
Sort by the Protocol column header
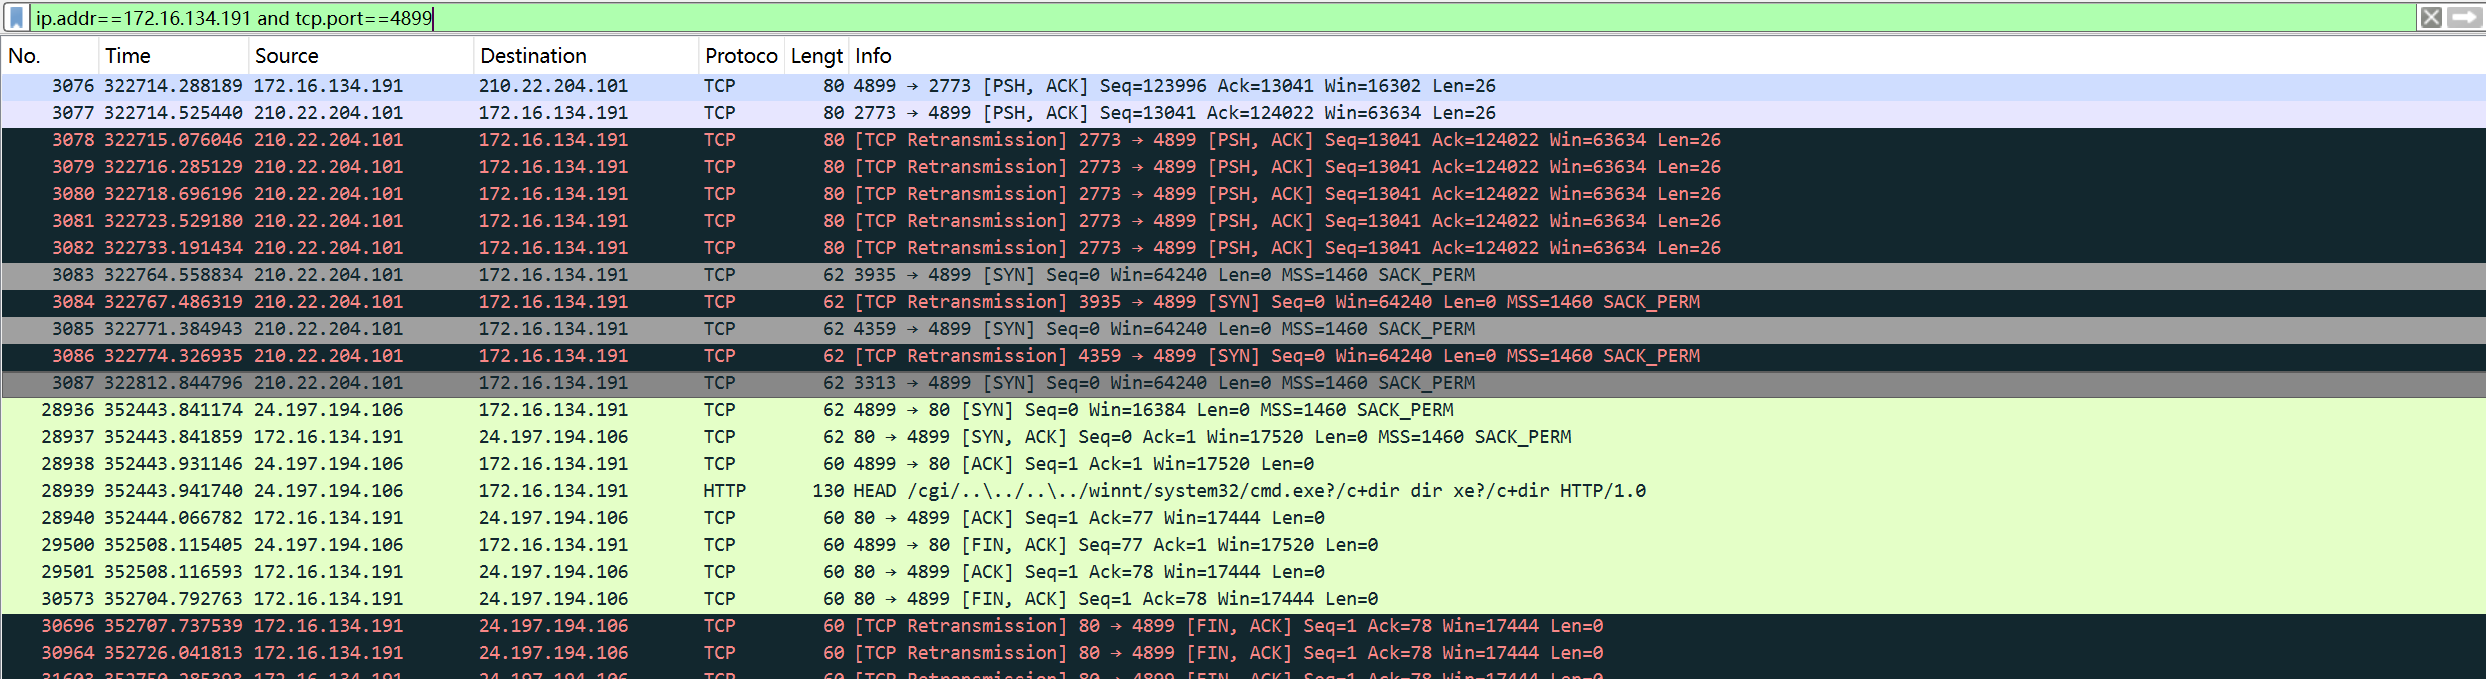click(741, 56)
